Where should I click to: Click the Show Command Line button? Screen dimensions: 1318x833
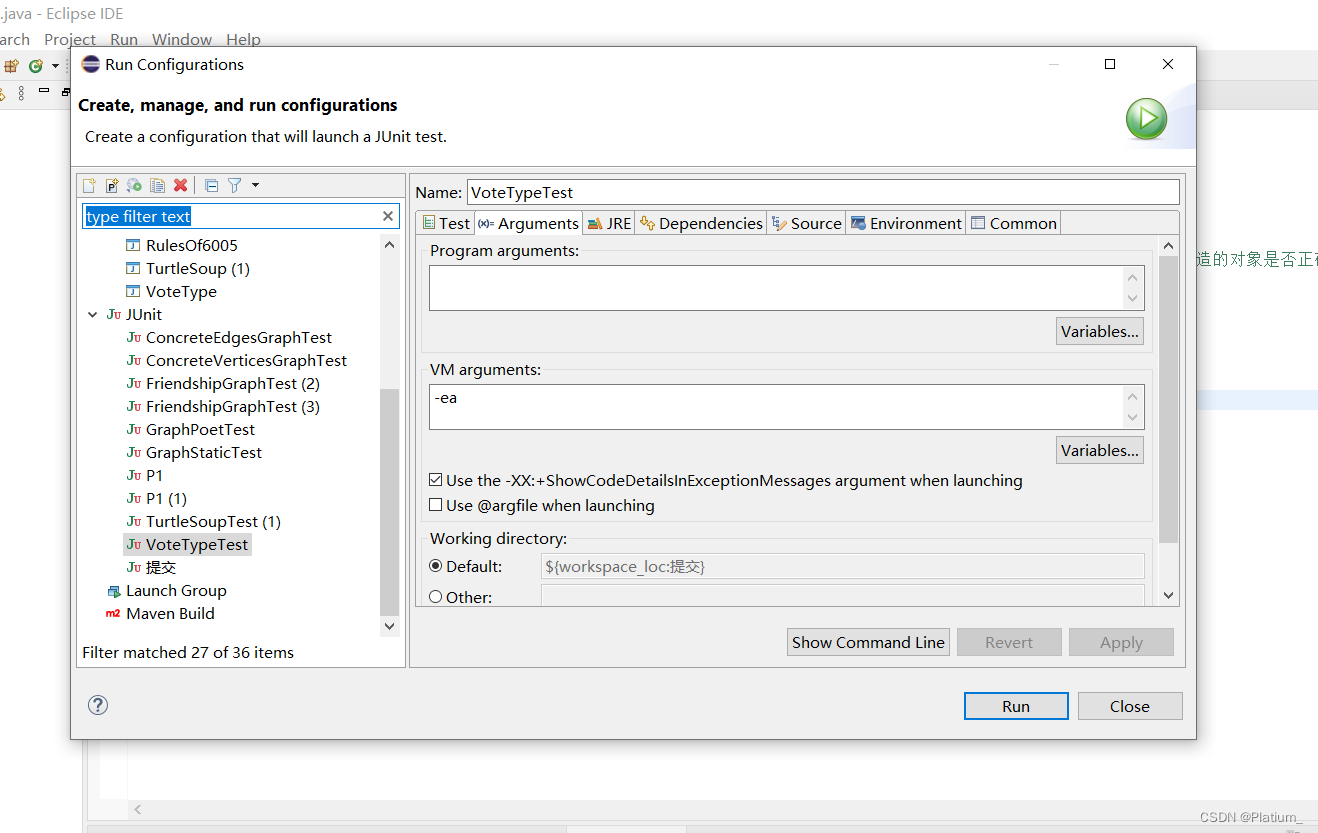click(868, 641)
